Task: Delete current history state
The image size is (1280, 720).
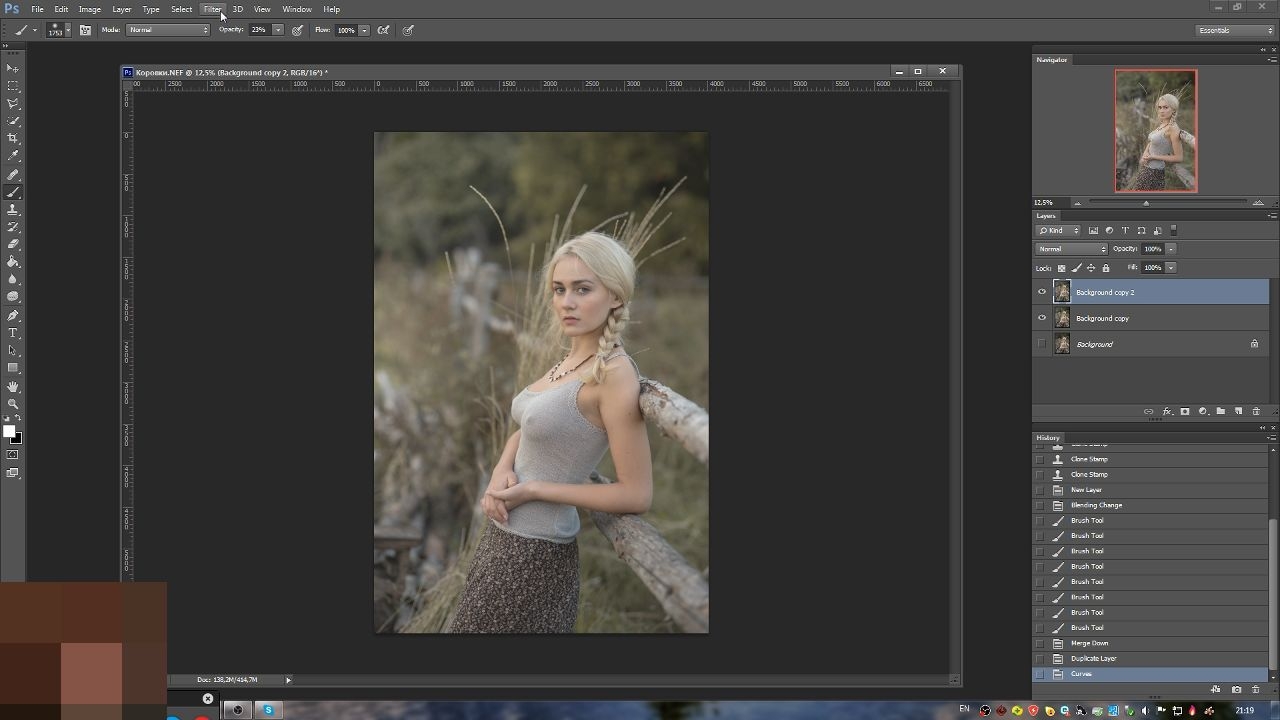Action: pos(1256,689)
